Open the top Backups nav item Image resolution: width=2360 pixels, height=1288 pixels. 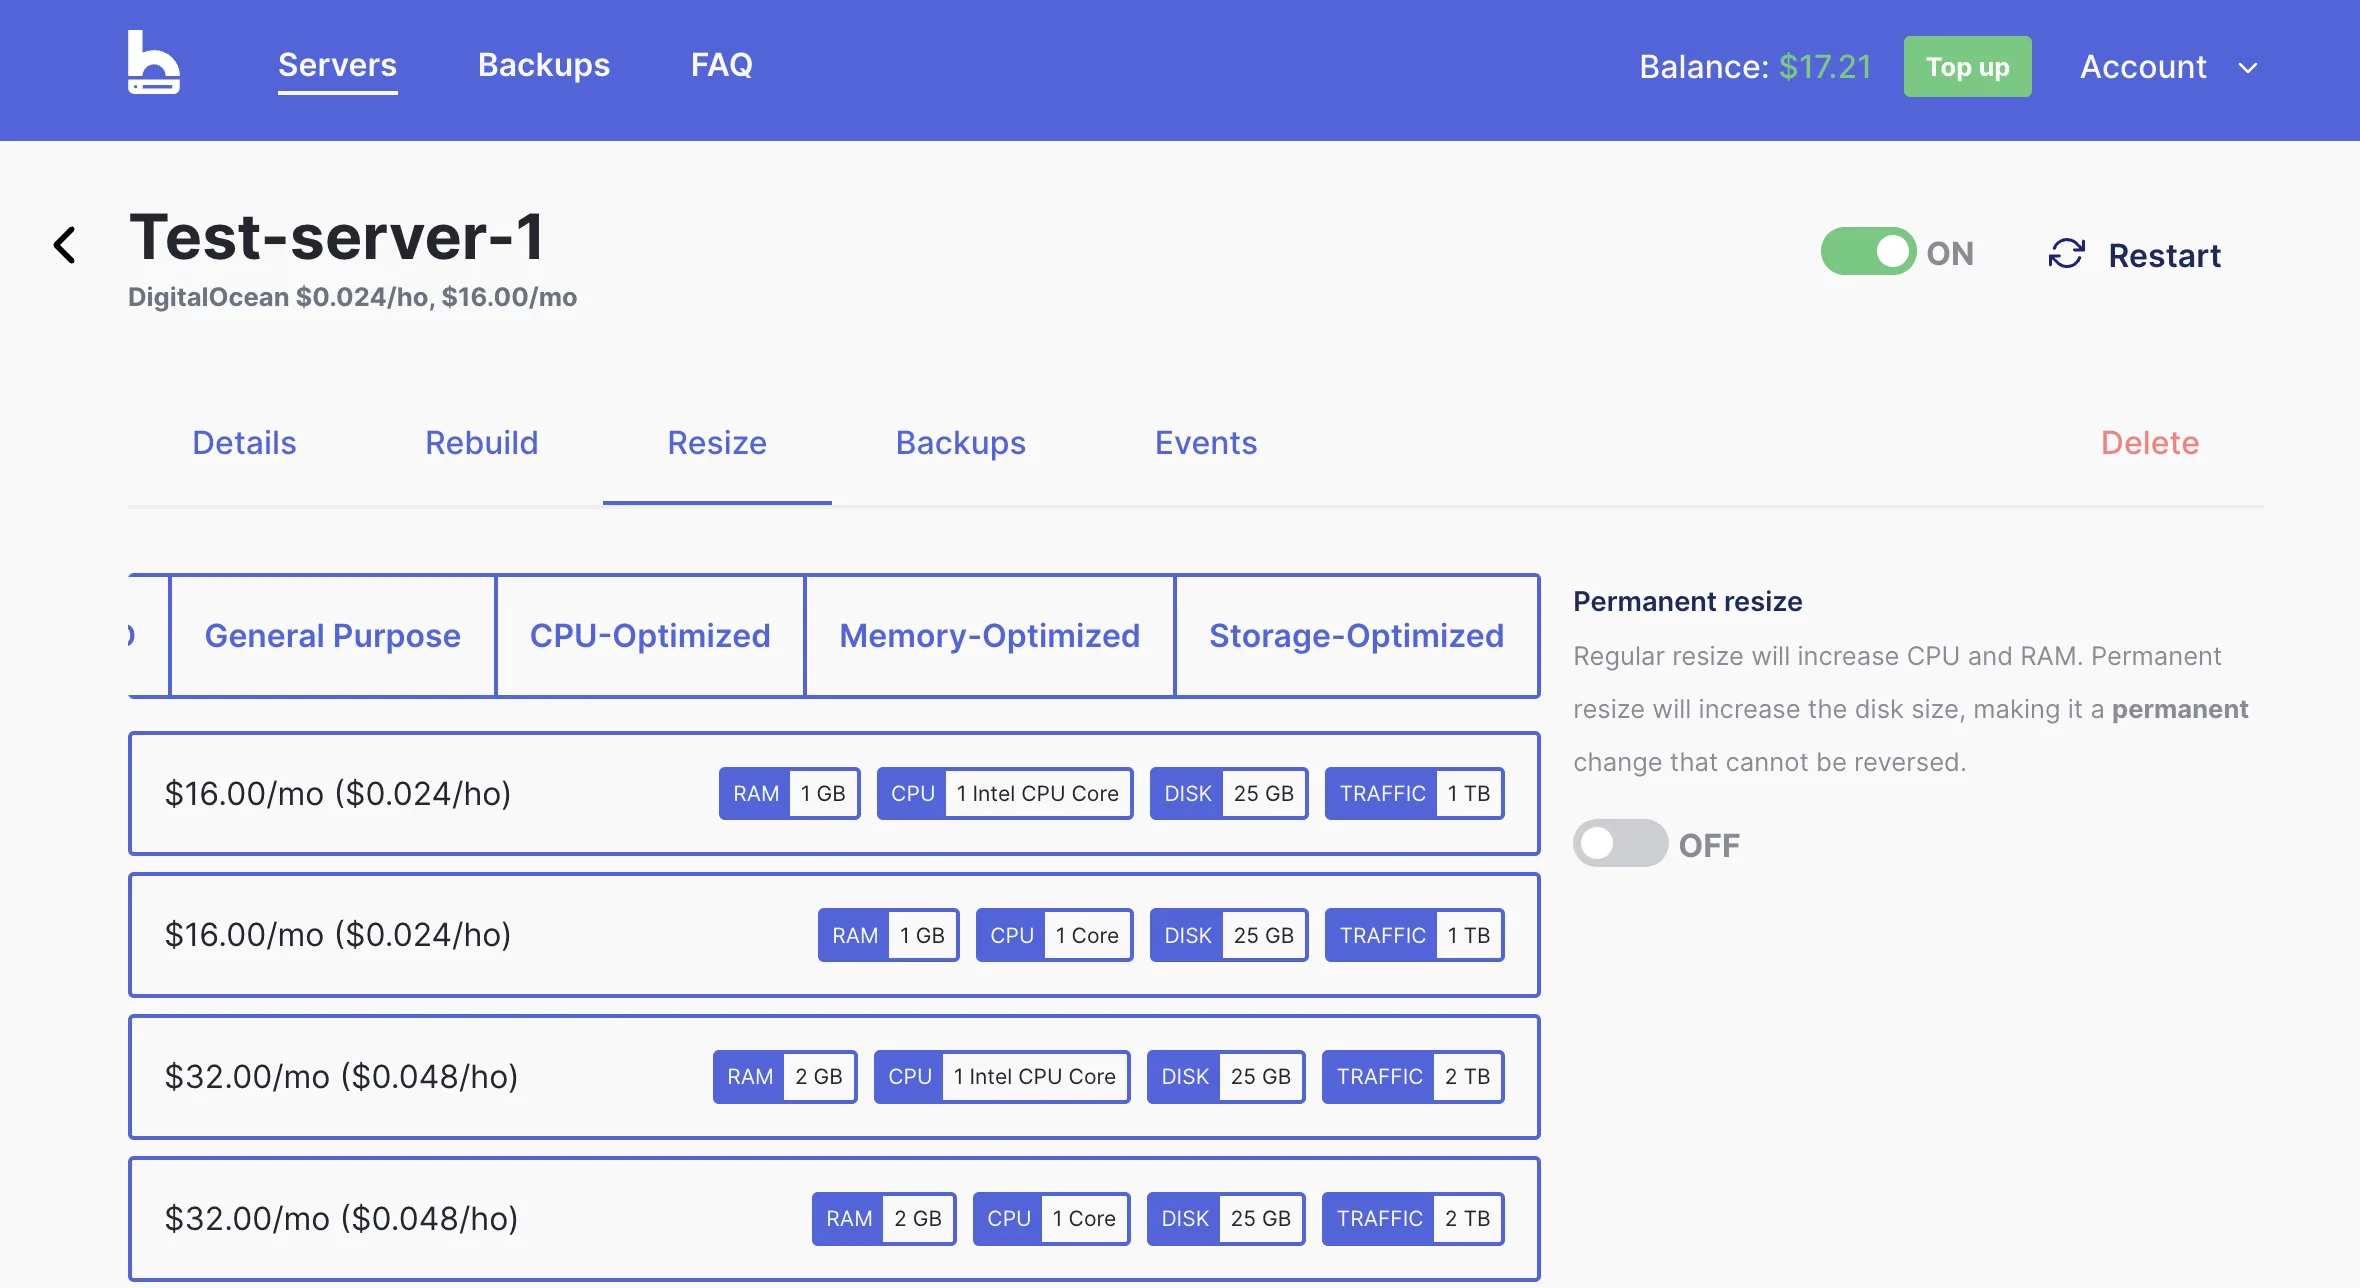tap(544, 65)
